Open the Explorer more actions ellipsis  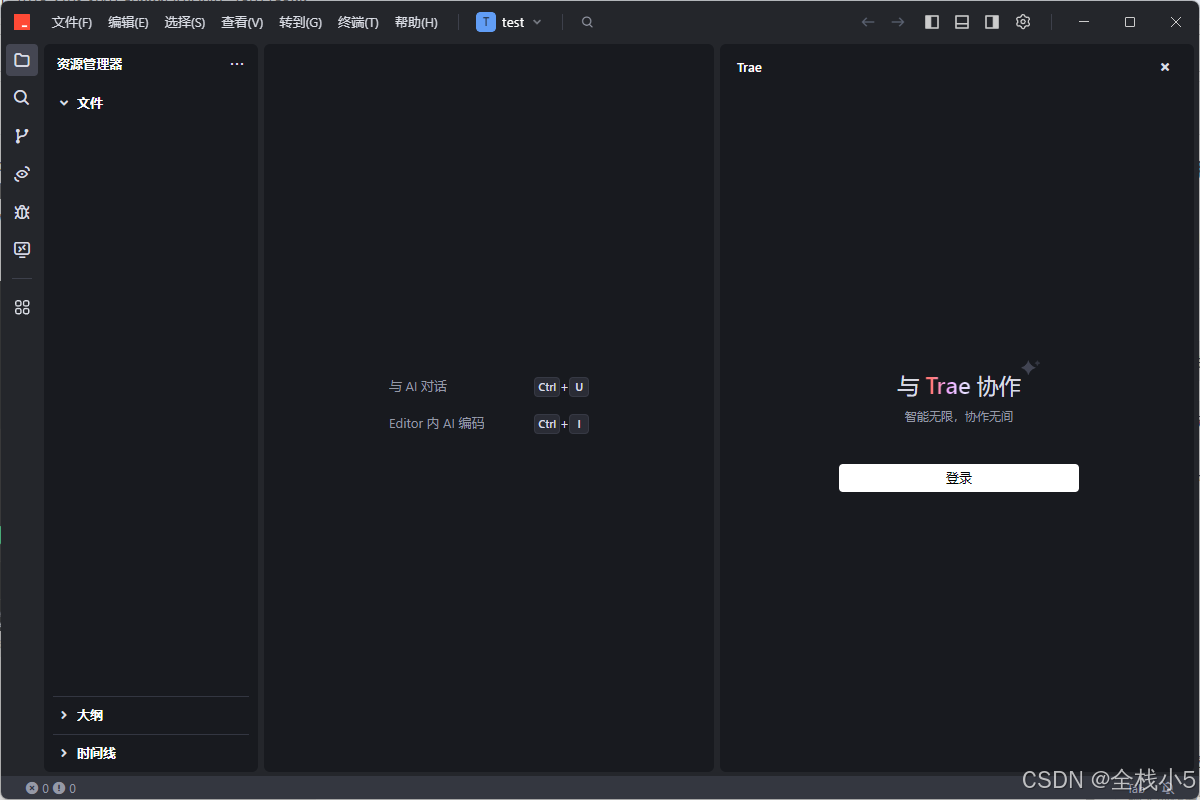click(237, 64)
